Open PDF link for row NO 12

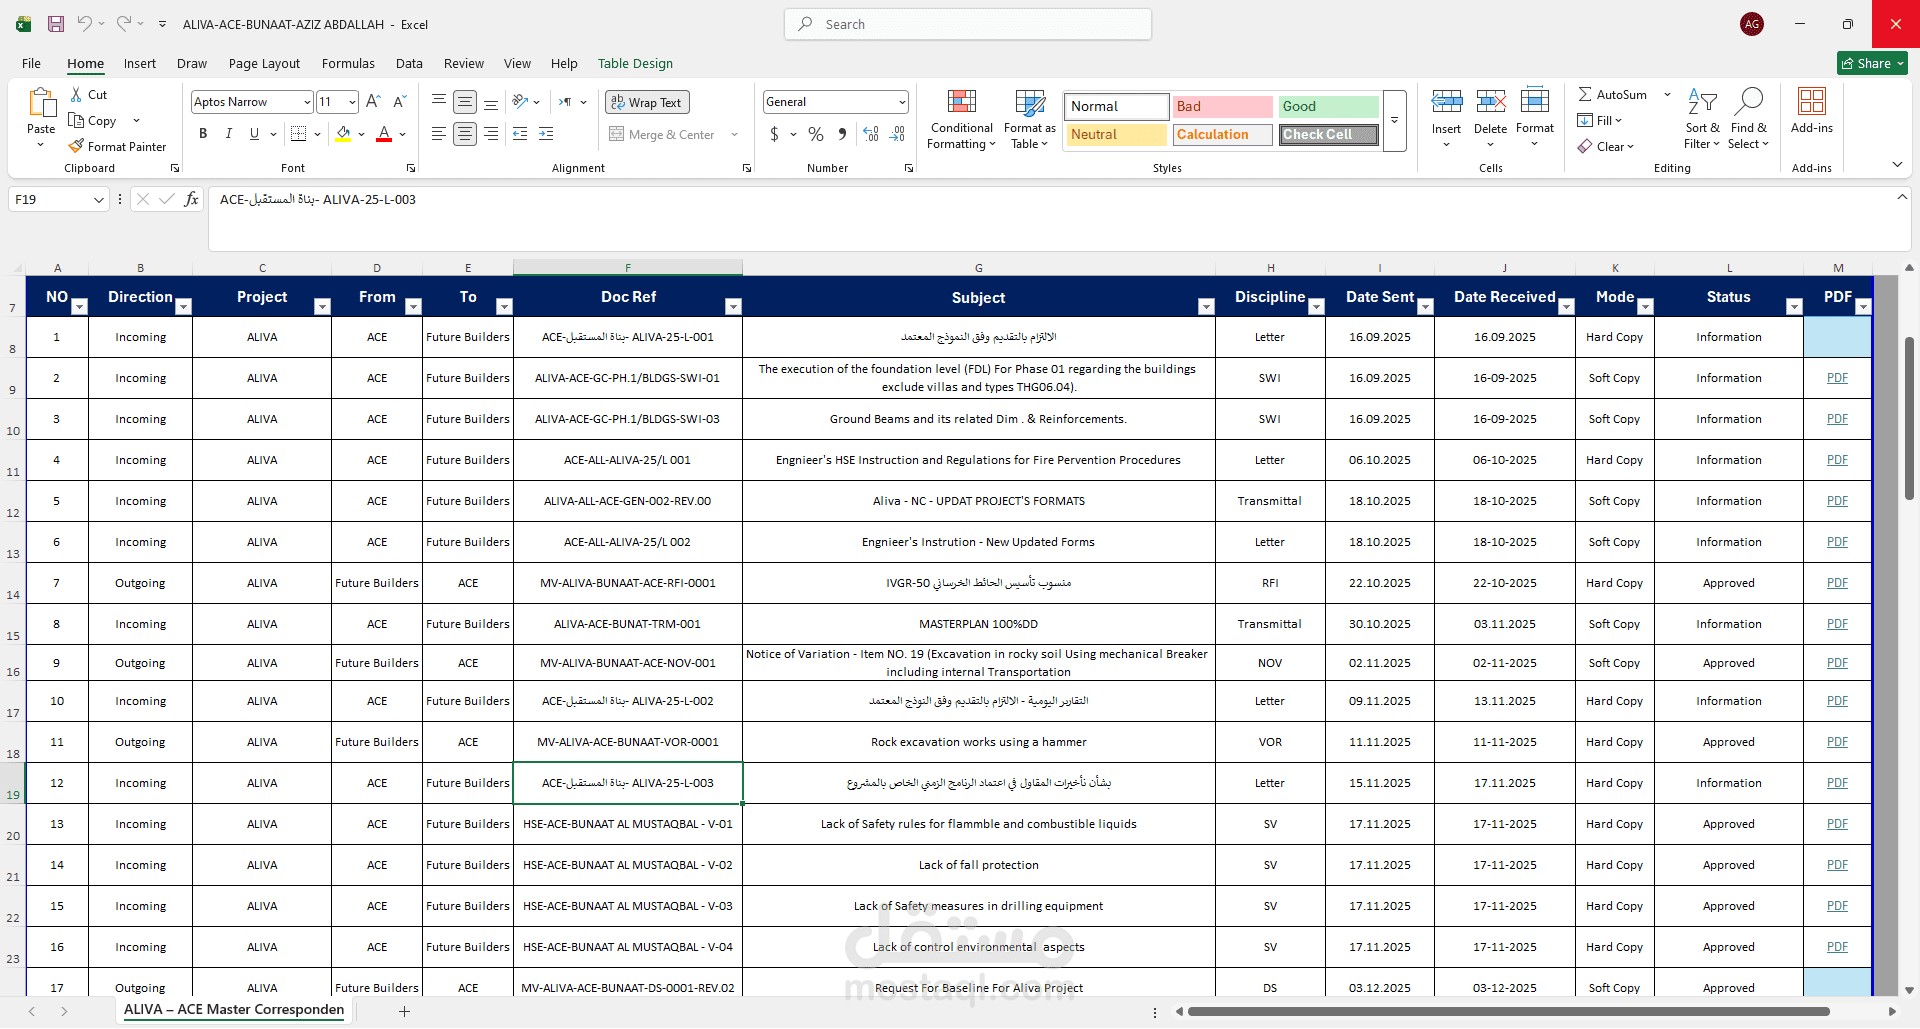click(x=1837, y=783)
